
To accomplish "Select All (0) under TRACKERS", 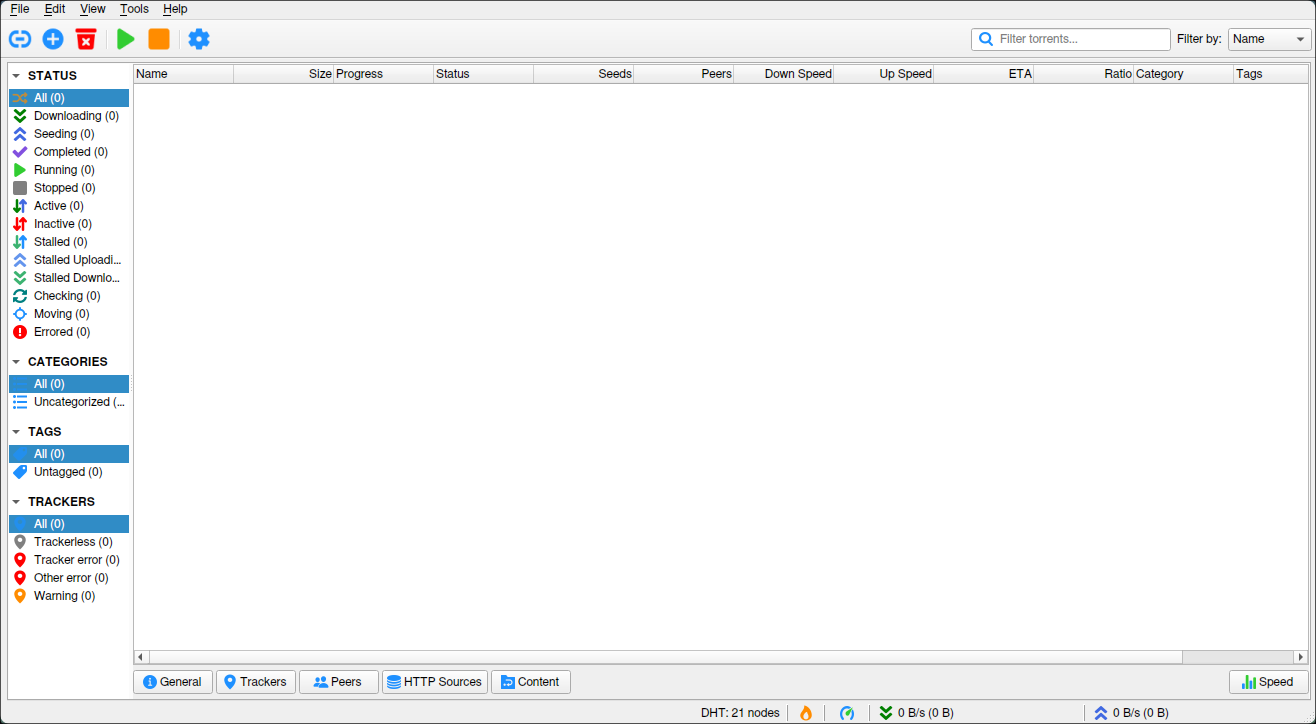I will click(69, 524).
